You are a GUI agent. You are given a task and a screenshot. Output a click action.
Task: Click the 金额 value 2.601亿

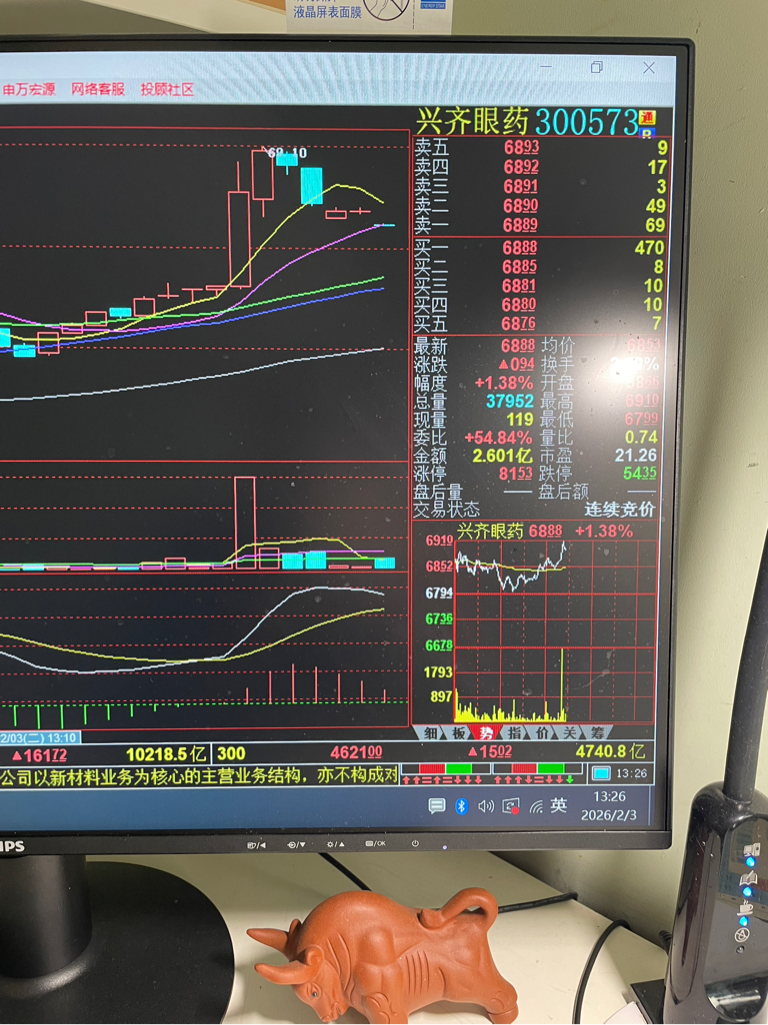503,456
